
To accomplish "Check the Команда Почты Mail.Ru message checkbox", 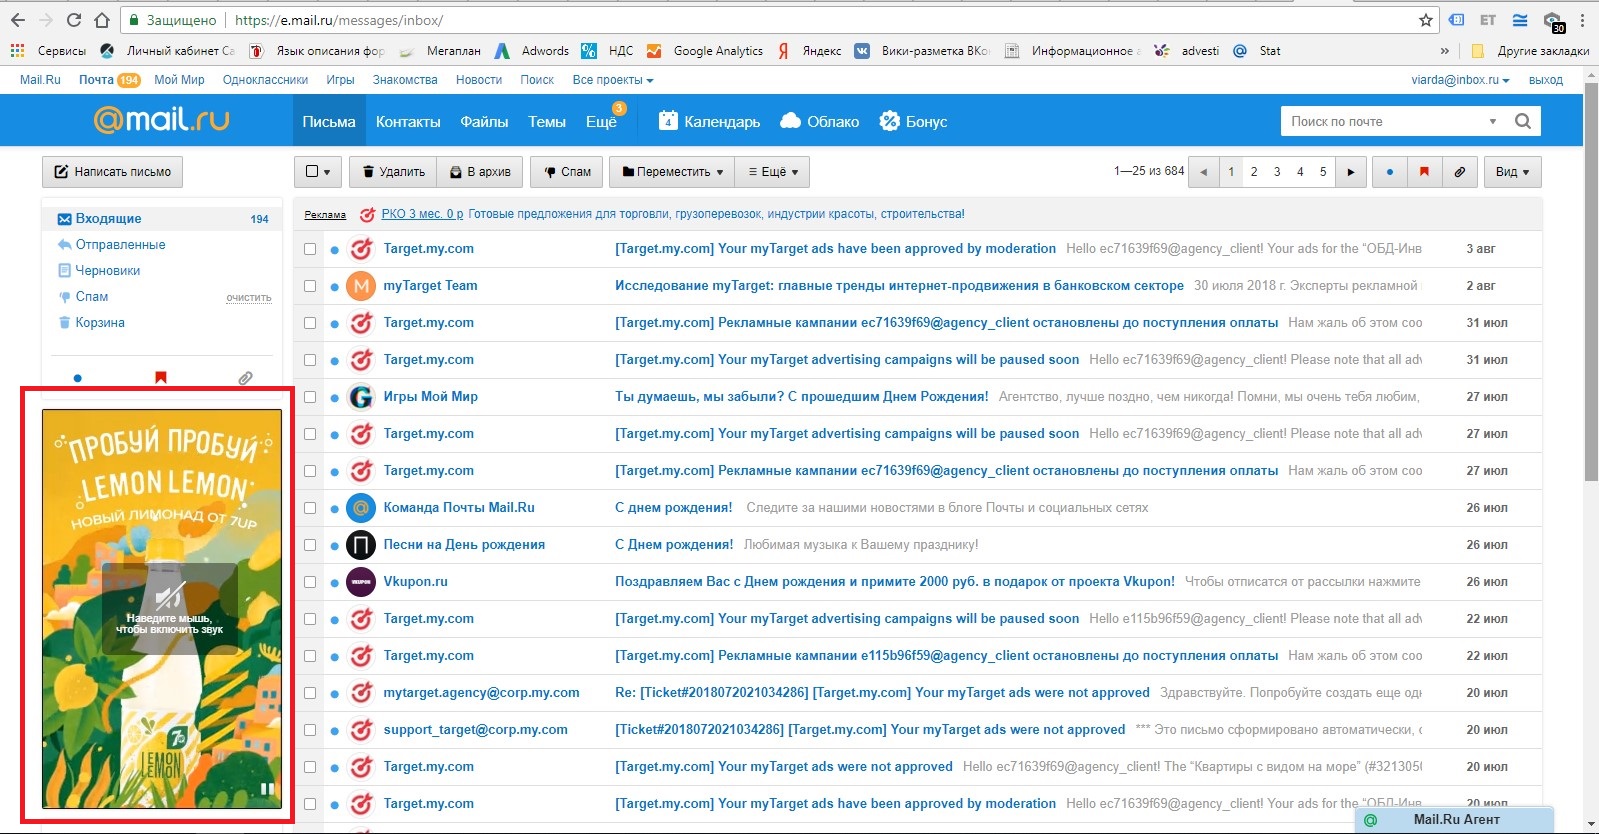I will click(x=310, y=508).
